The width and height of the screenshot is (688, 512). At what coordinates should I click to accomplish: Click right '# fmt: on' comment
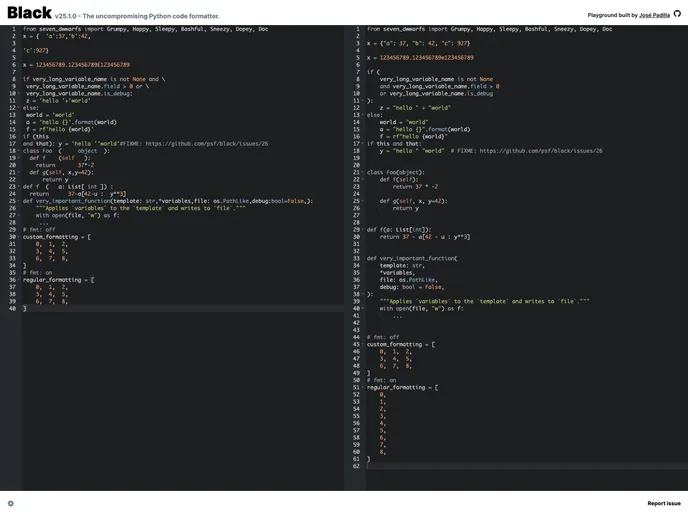[x=381, y=380]
